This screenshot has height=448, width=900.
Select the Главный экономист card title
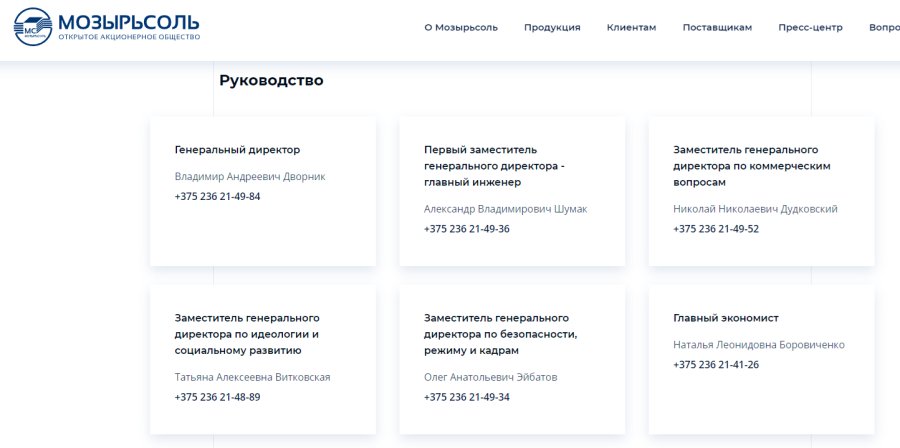pyautogui.click(x=726, y=318)
